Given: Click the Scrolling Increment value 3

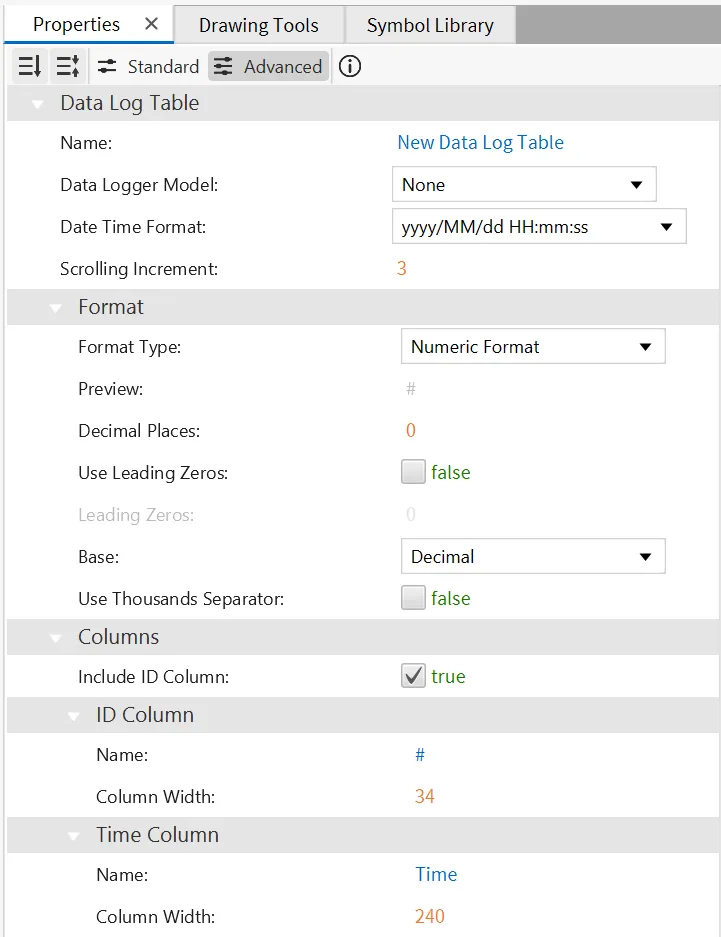Looking at the screenshot, I should (x=402, y=269).
